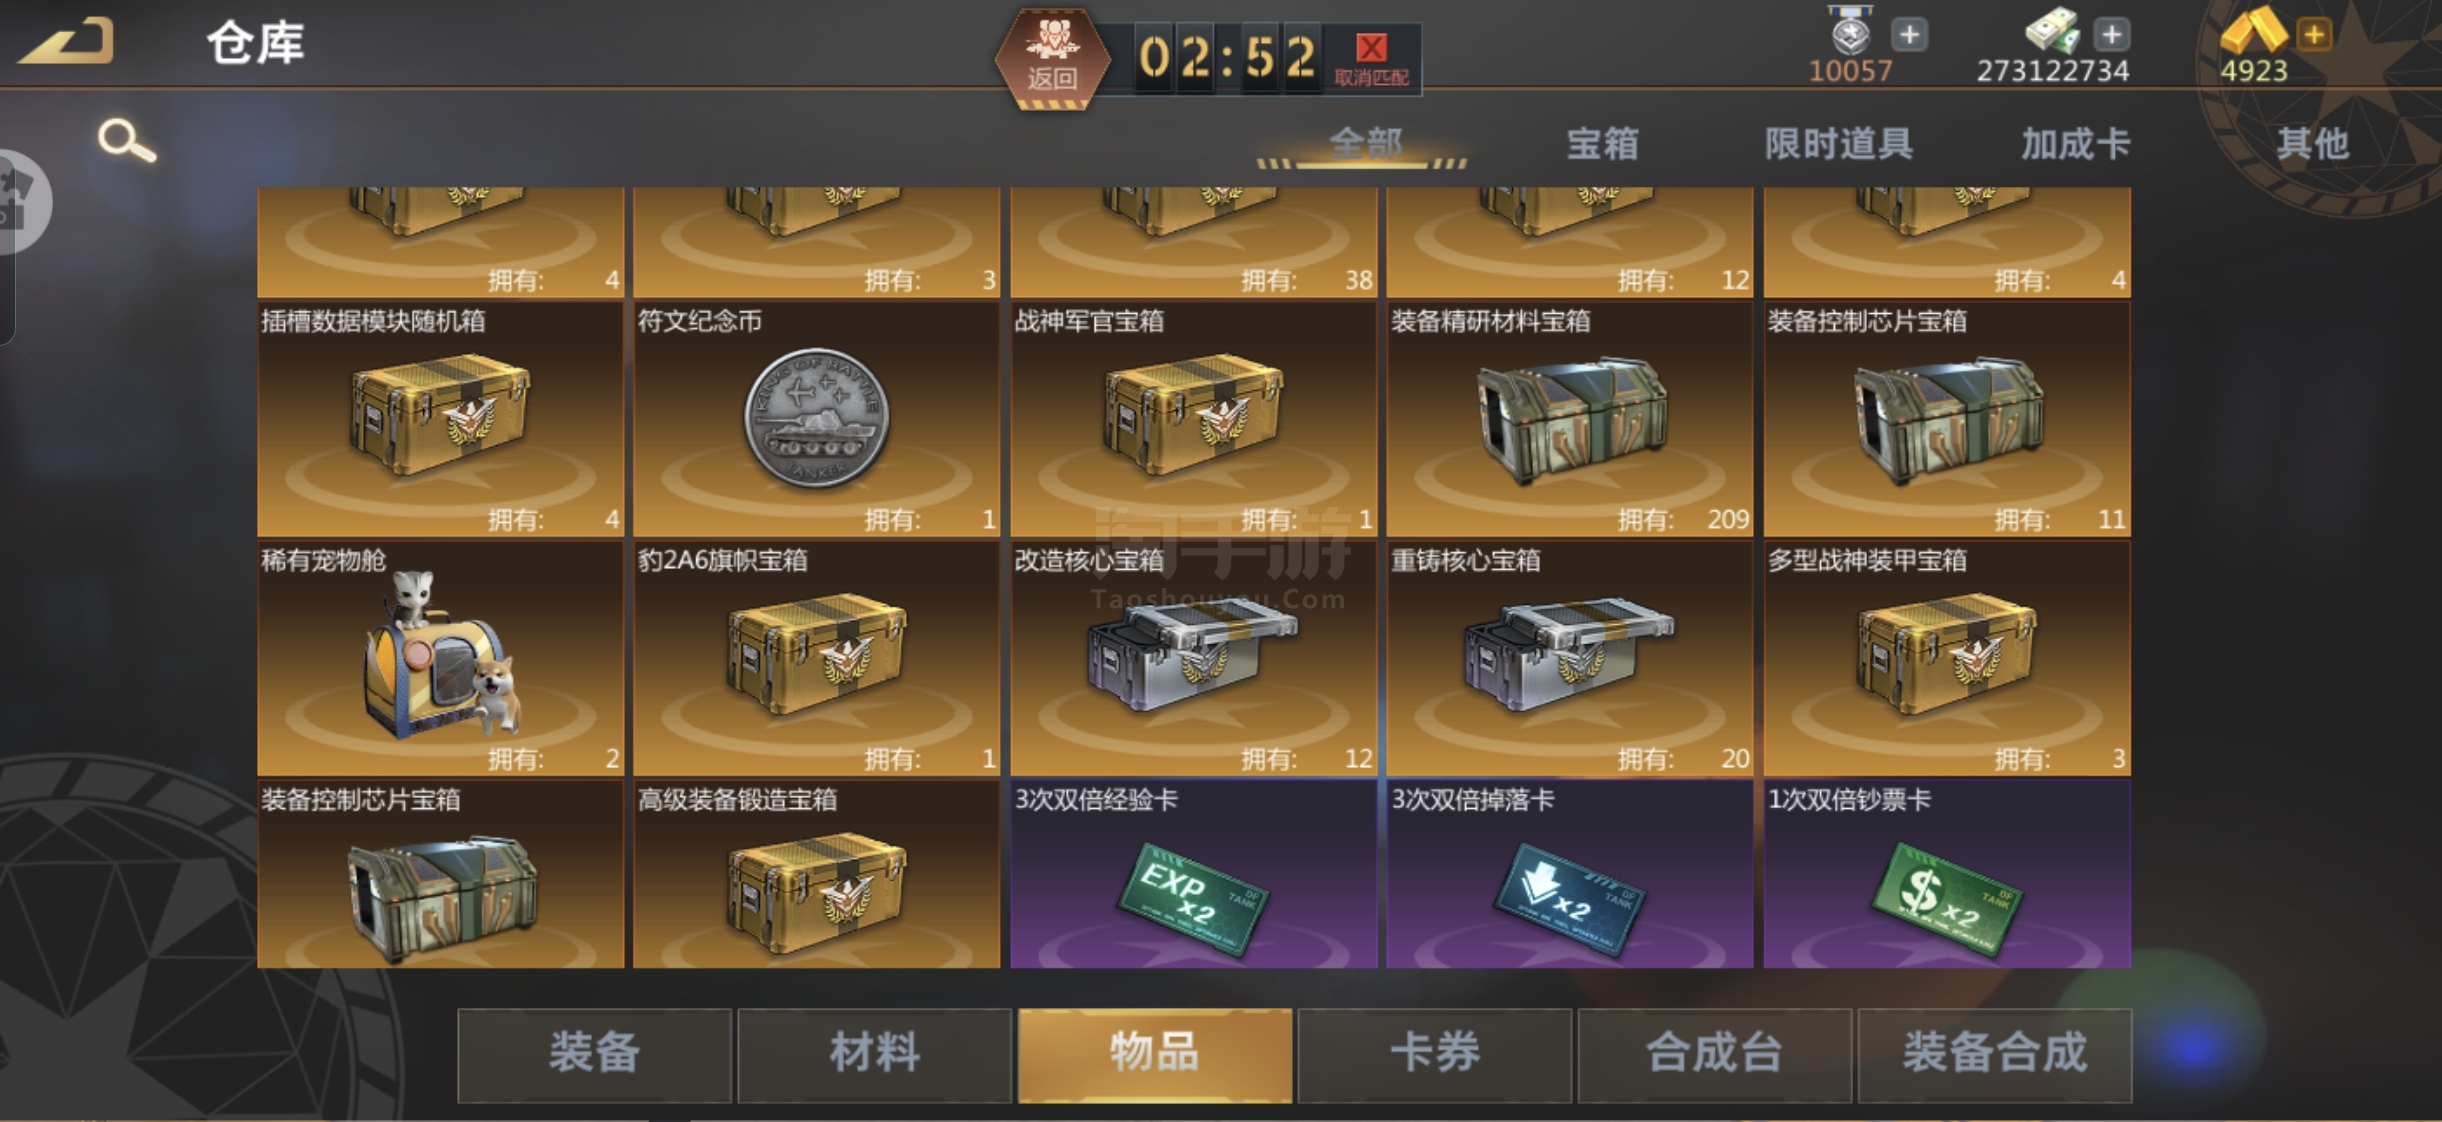The image size is (2442, 1122).
Task: Open the 装备 bottom category button
Action: [594, 1054]
